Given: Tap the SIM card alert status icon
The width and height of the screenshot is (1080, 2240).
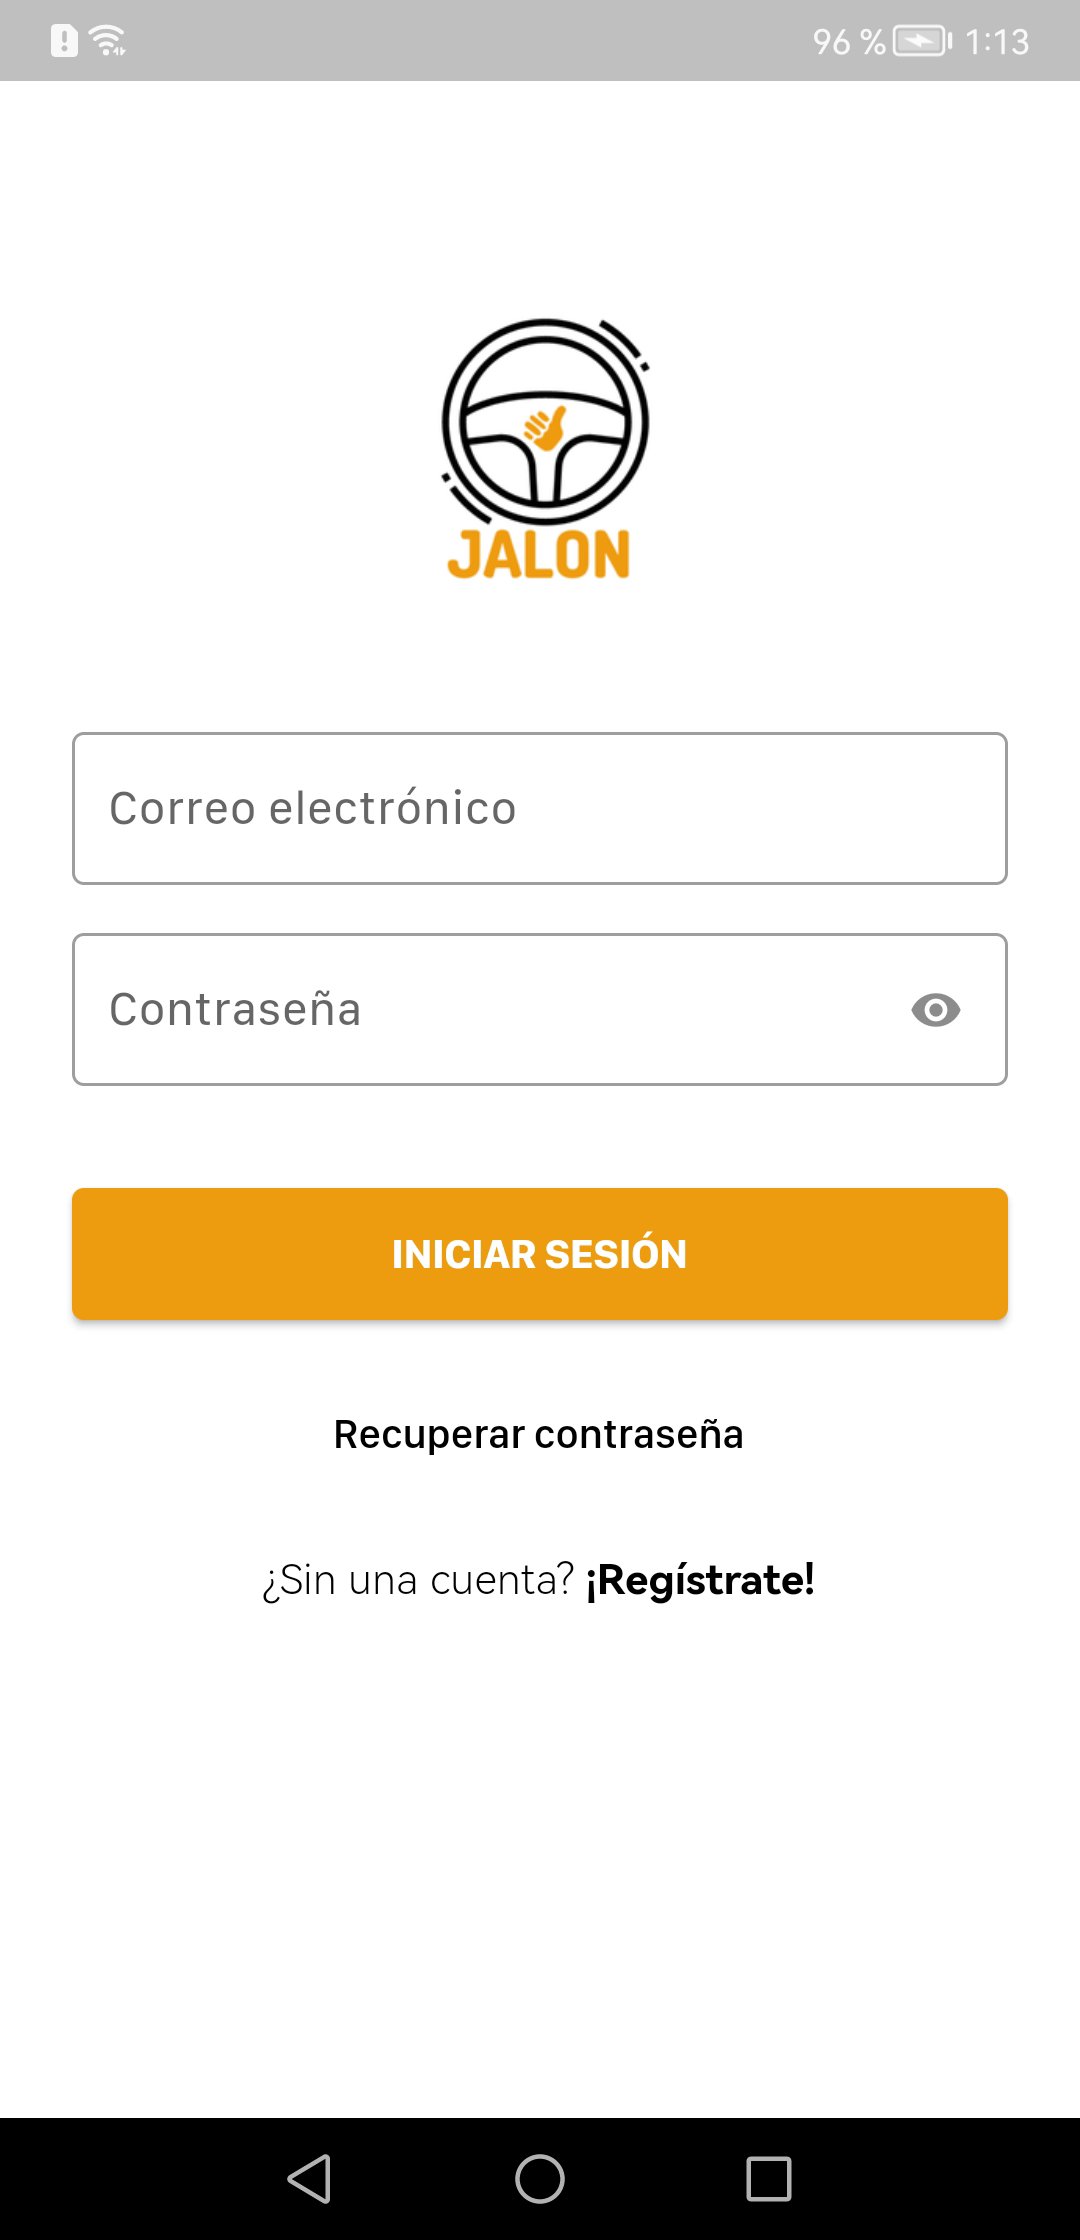Looking at the screenshot, I should [x=64, y=41].
